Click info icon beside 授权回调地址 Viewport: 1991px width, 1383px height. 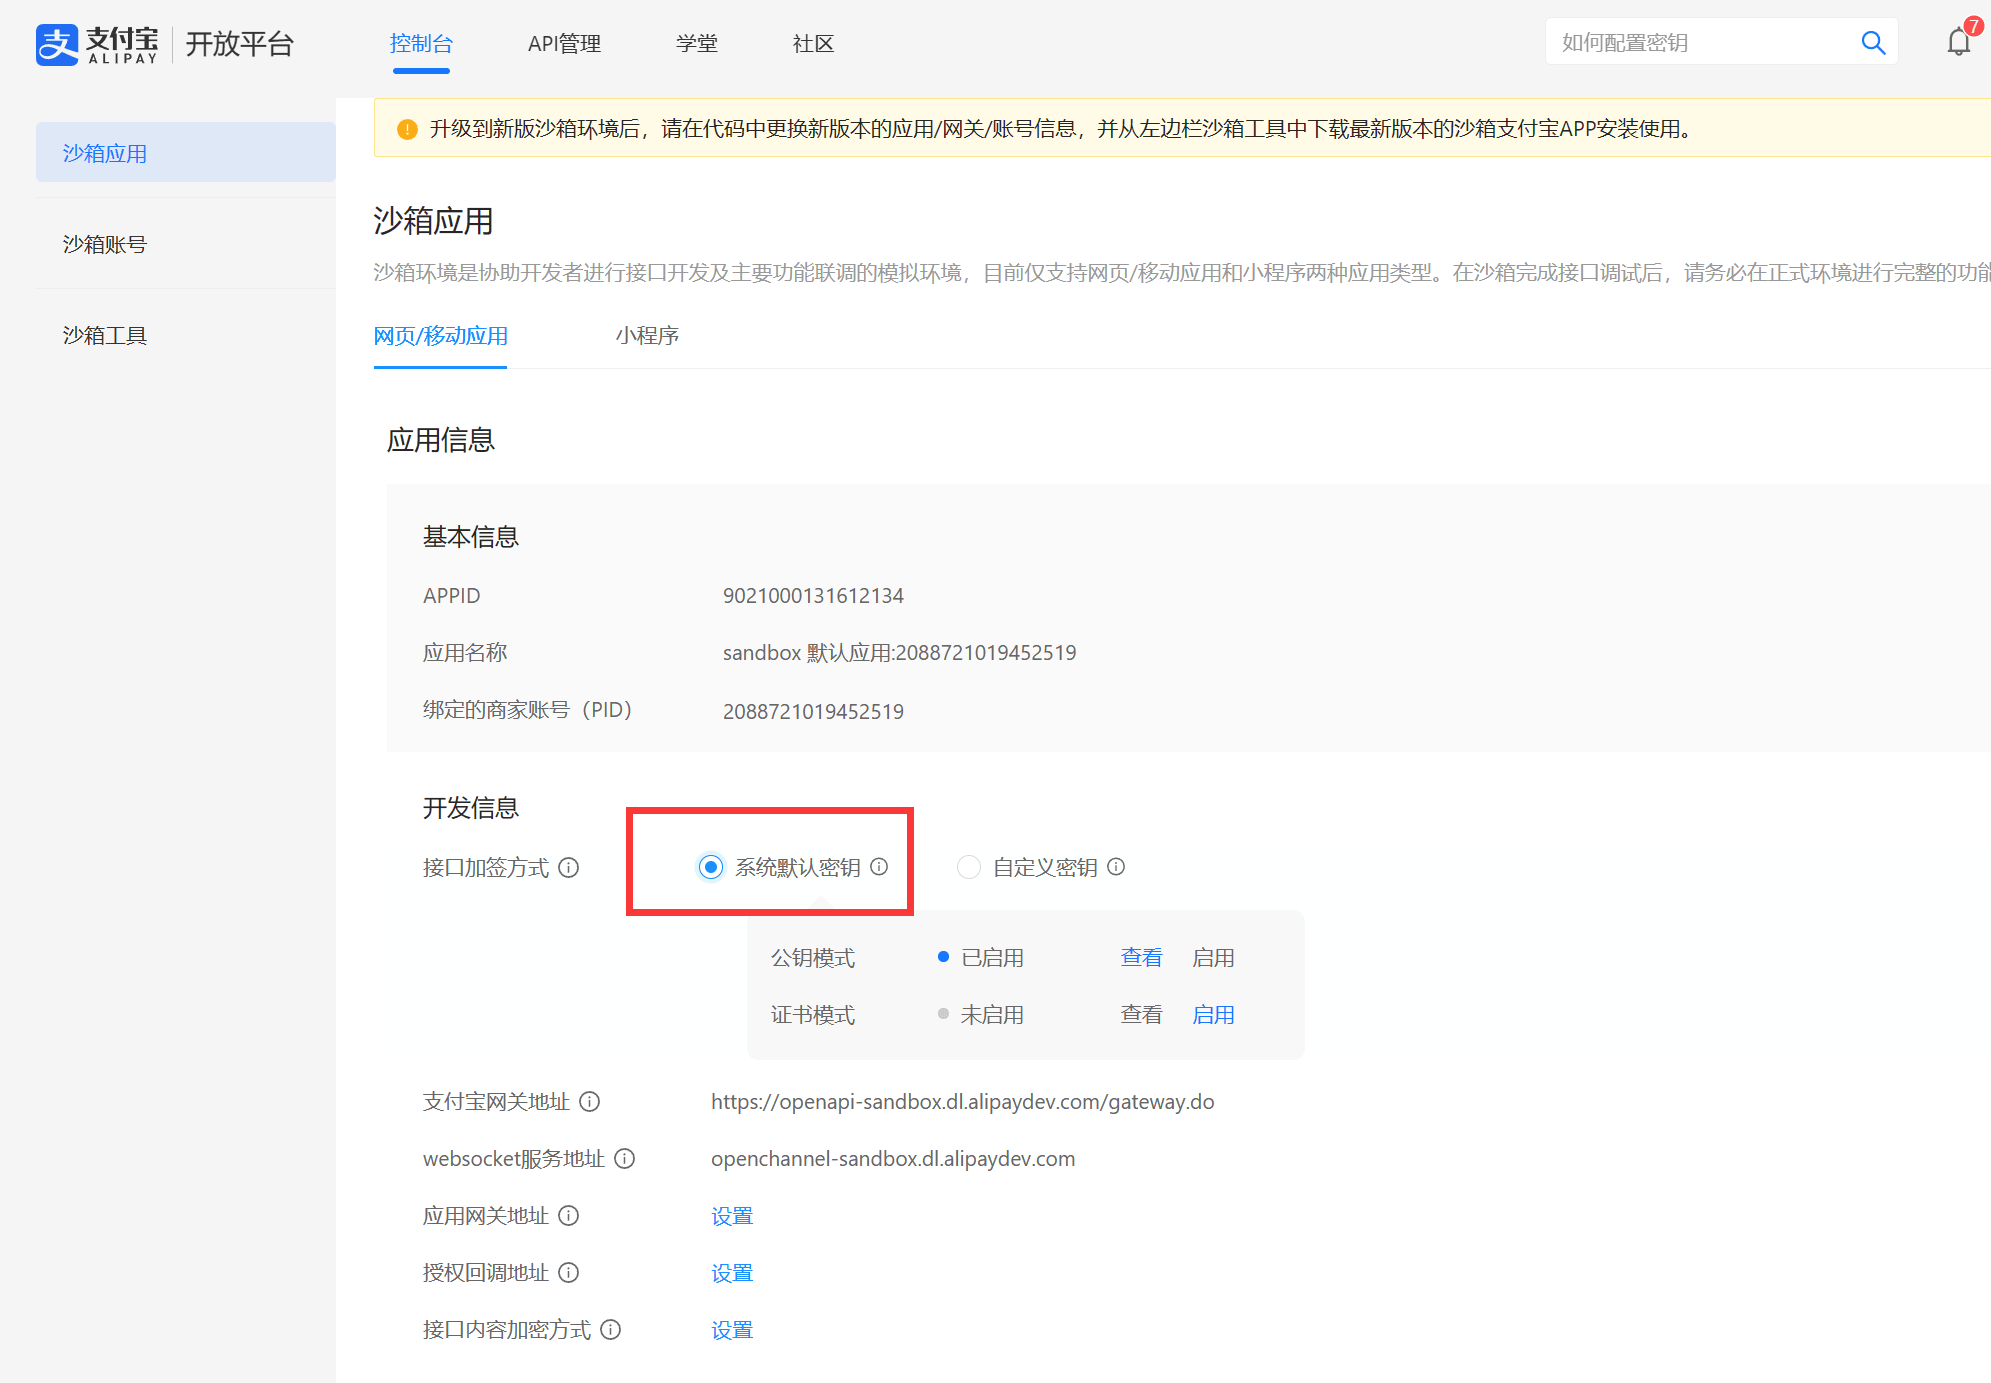pos(569,1272)
